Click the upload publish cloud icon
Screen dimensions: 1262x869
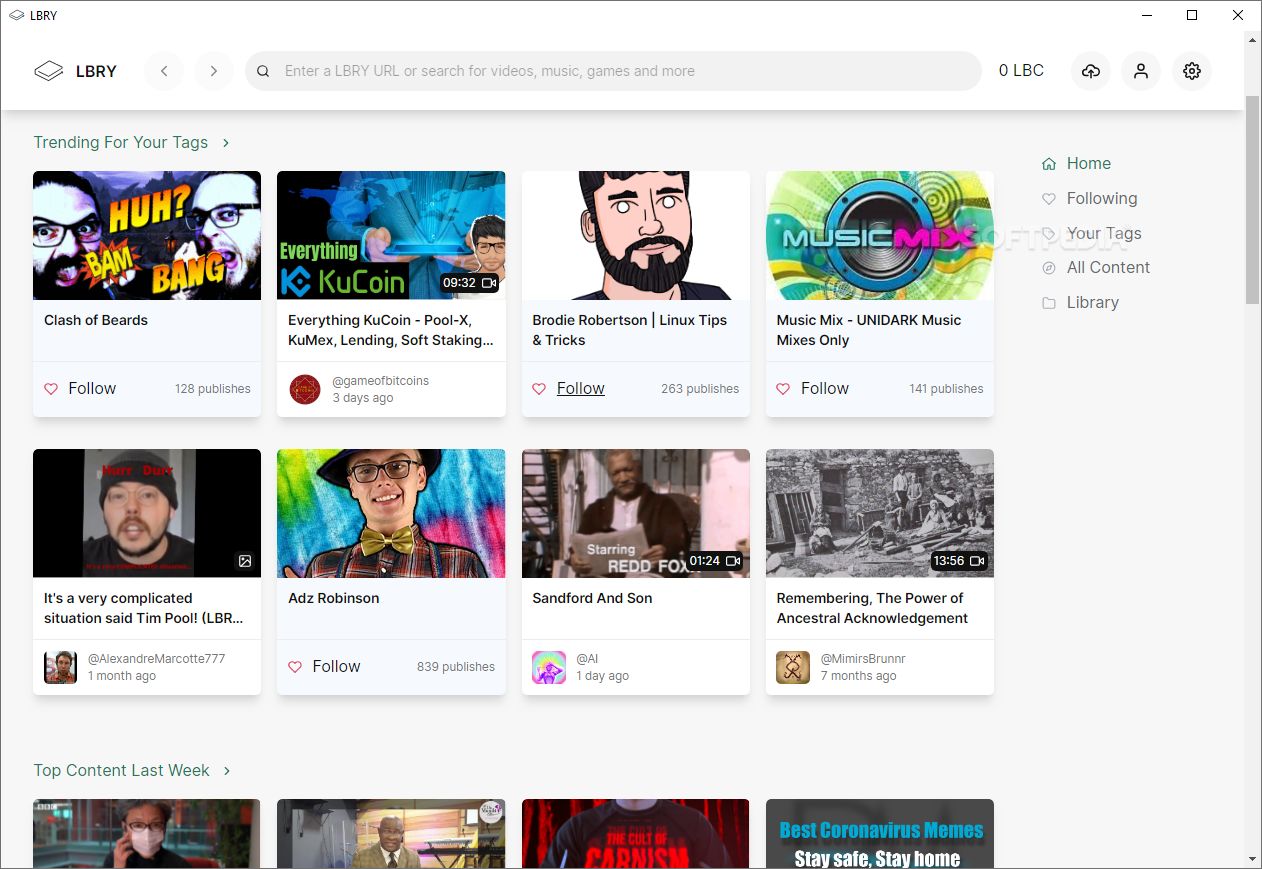[1091, 71]
